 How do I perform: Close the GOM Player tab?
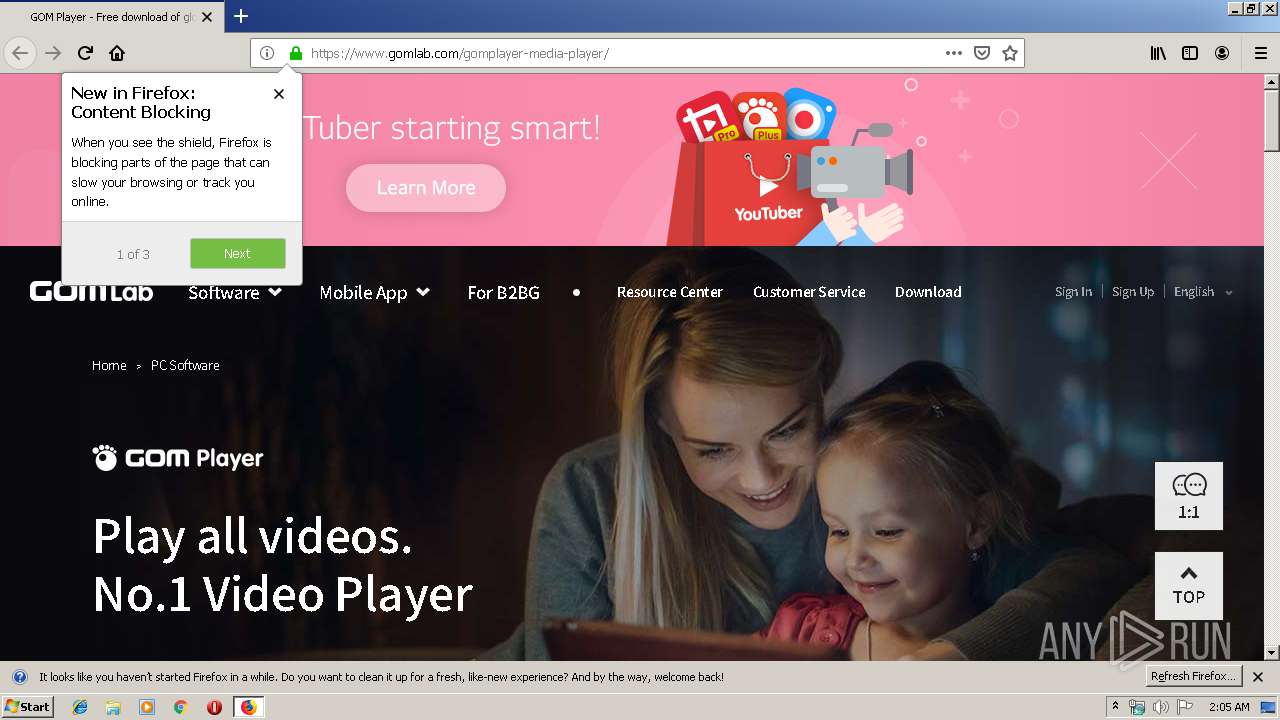[x=207, y=17]
